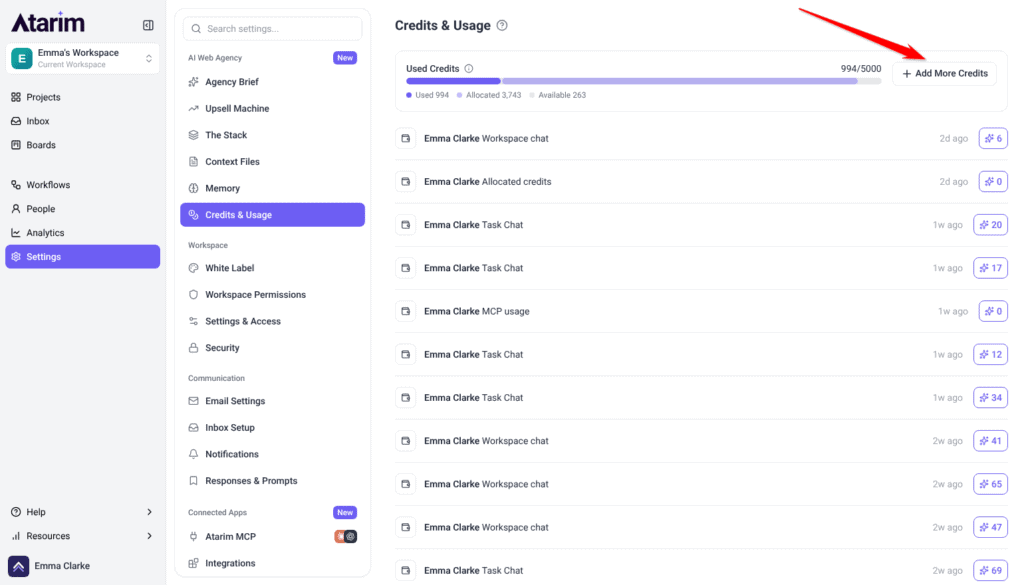Click the info icon next to Used Credits

[469, 69]
